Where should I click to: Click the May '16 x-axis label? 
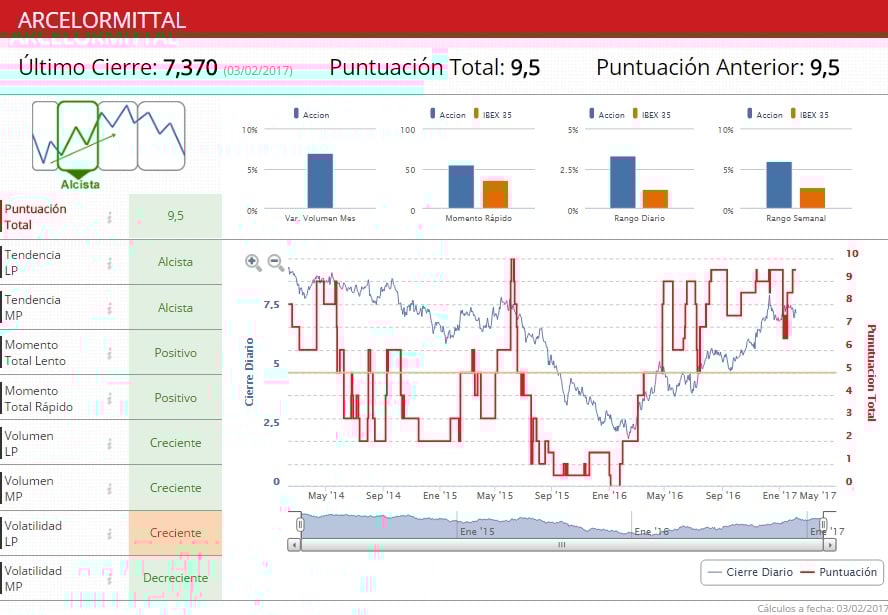click(x=664, y=496)
